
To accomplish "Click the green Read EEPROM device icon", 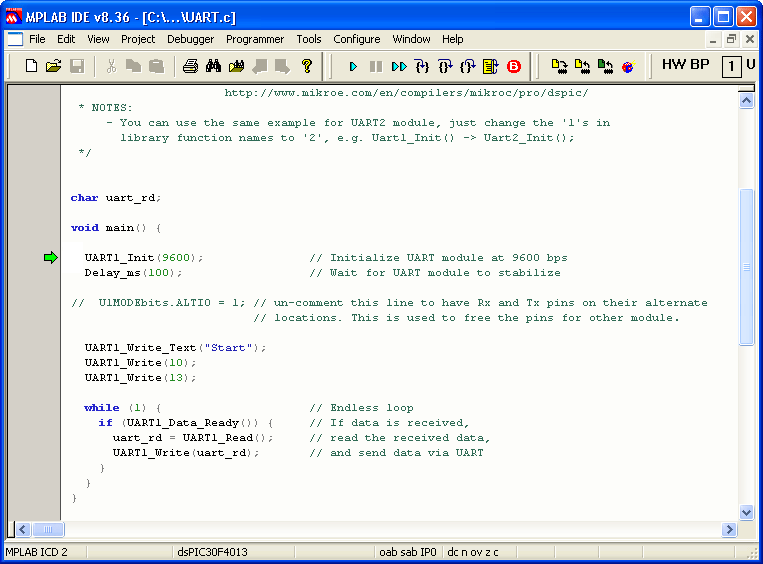I will 605,66.
